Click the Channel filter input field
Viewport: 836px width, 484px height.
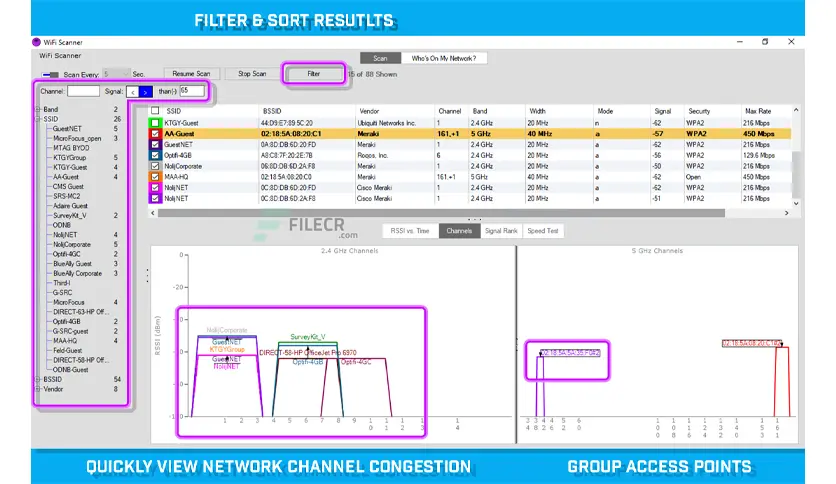[84, 92]
